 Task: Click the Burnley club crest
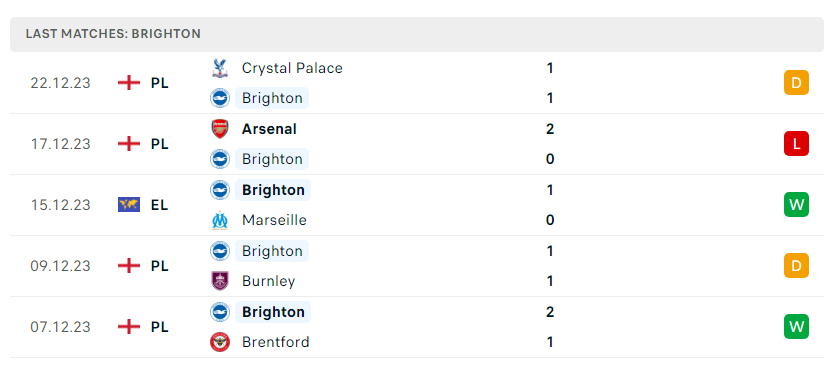[x=219, y=281]
